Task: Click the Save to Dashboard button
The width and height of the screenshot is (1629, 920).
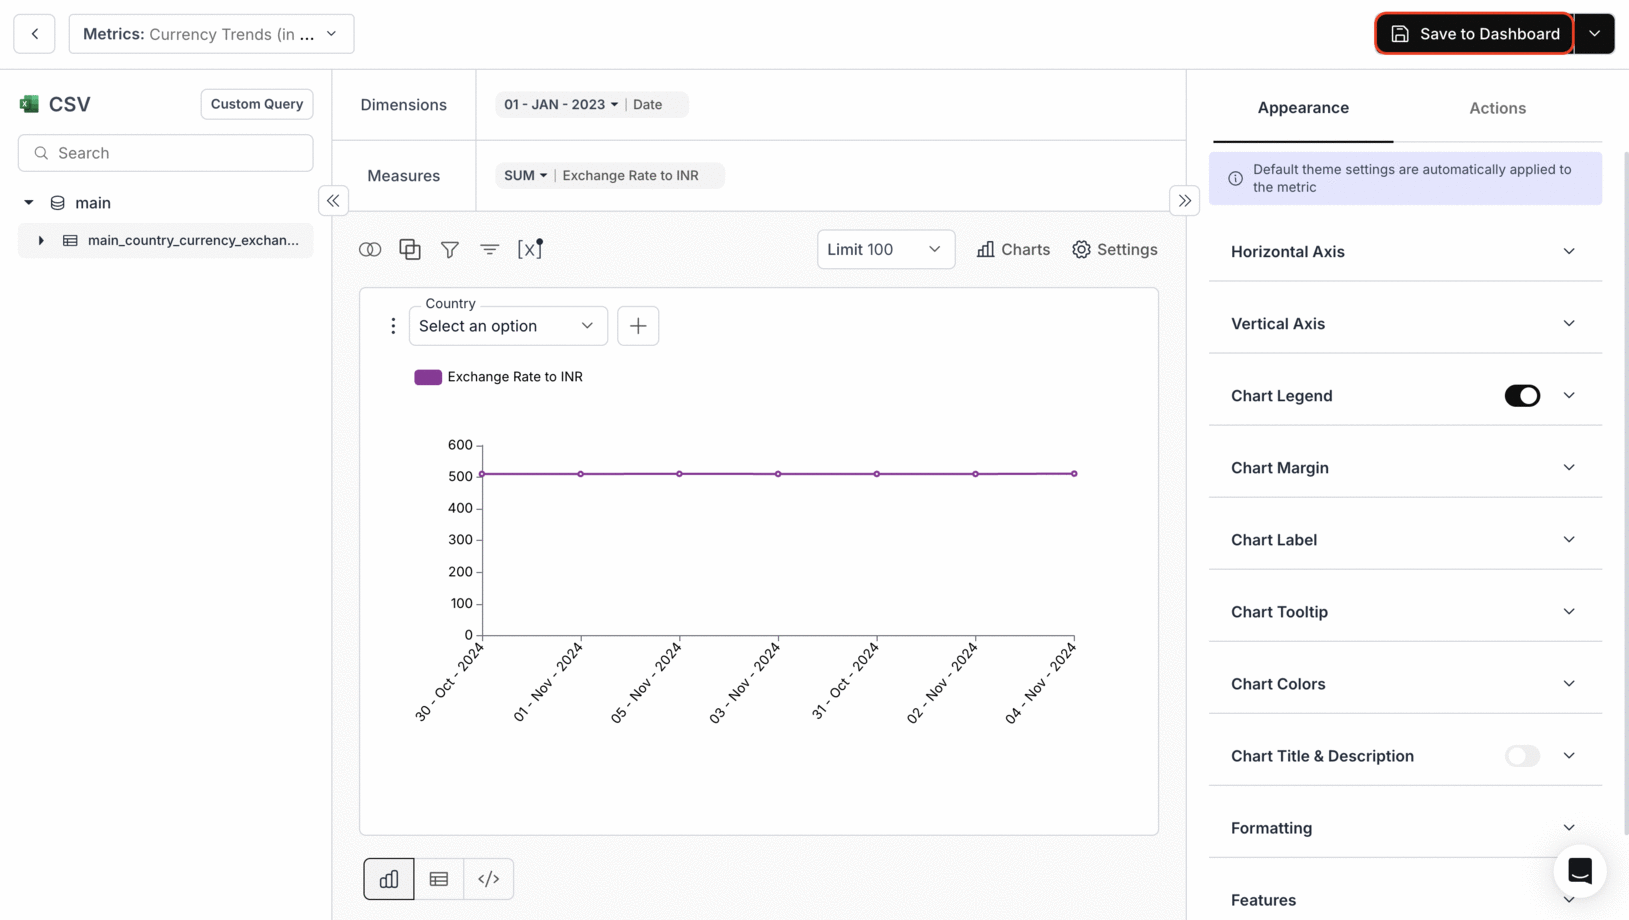Action: point(1474,33)
